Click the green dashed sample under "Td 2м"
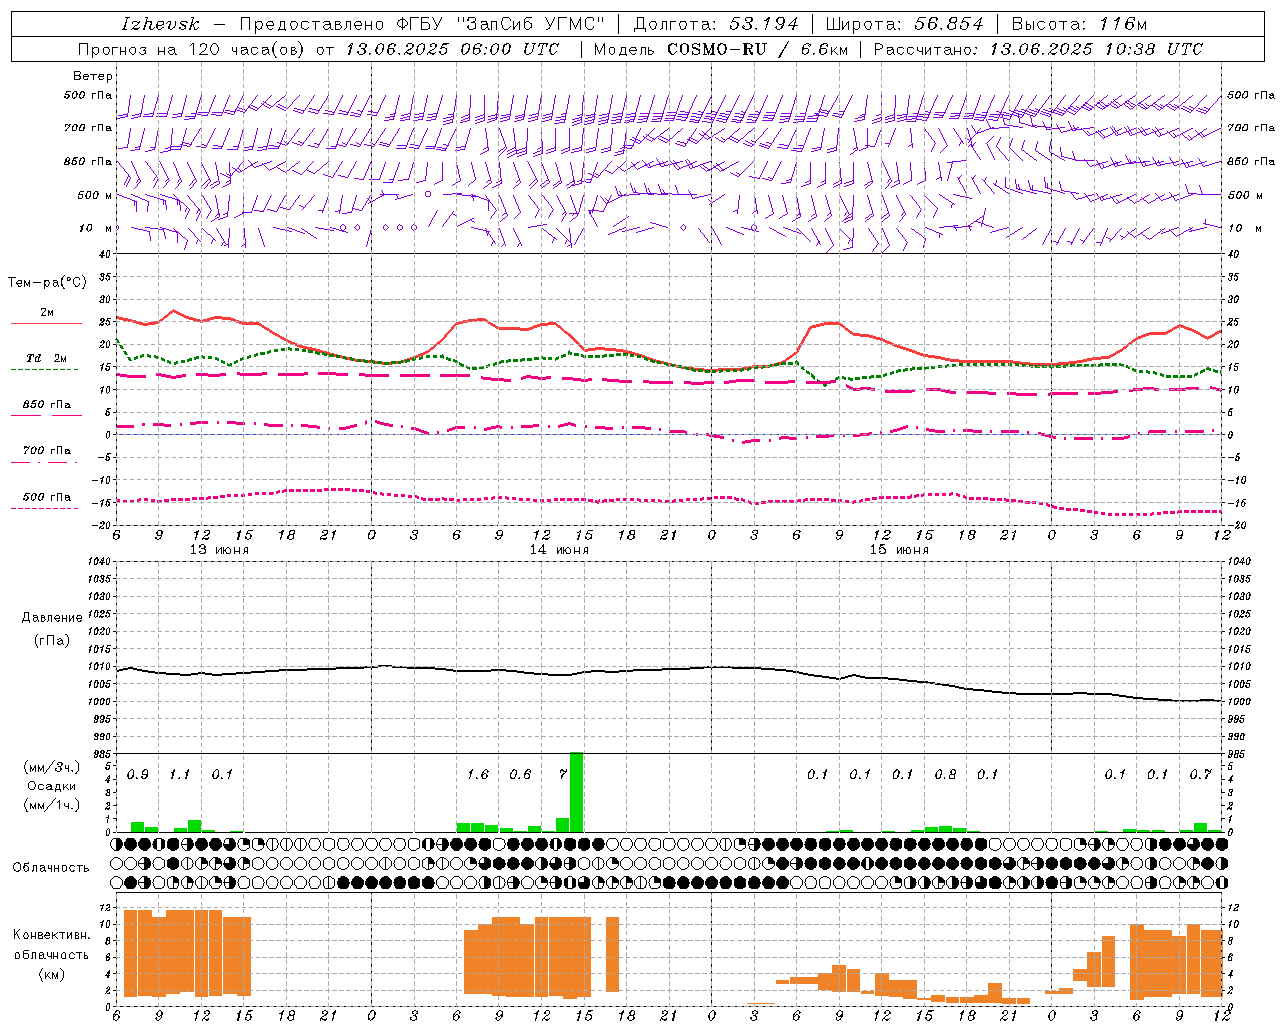 [x=44, y=370]
